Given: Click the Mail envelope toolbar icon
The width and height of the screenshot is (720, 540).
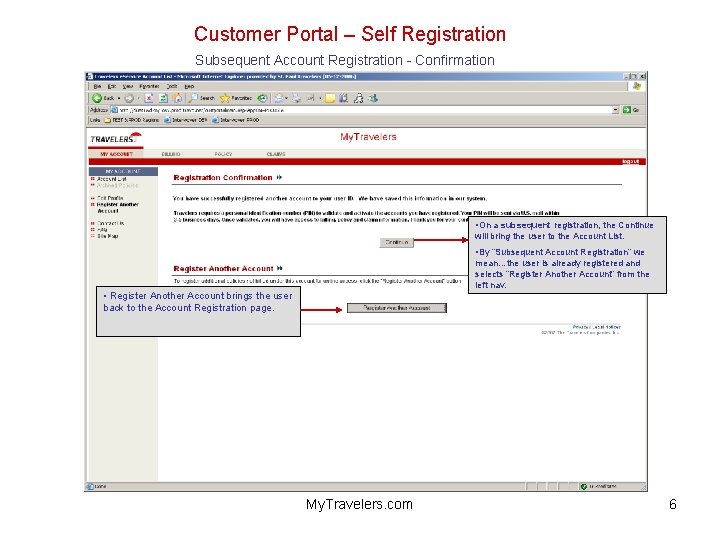Looking at the screenshot, I should click(x=279, y=98).
